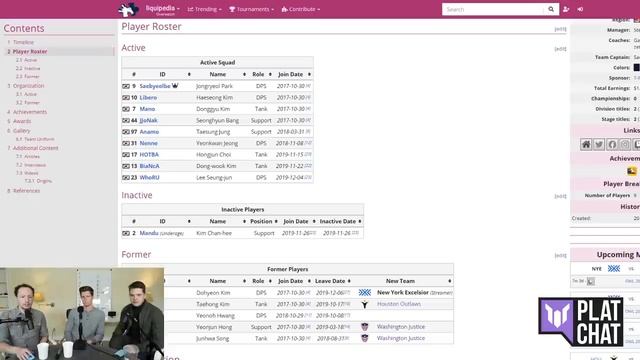The width and height of the screenshot is (640, 360).
Task: Sort Active Squad by ID column
Action: point(189,74)
